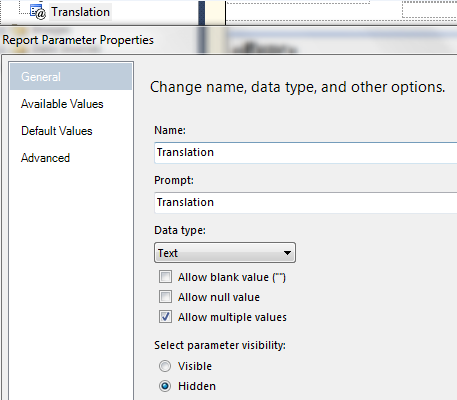Image resolution: width=457 pixels, height=400 pixels.
Task: Open the Default Values page
Action: click(x=57, y=131)
